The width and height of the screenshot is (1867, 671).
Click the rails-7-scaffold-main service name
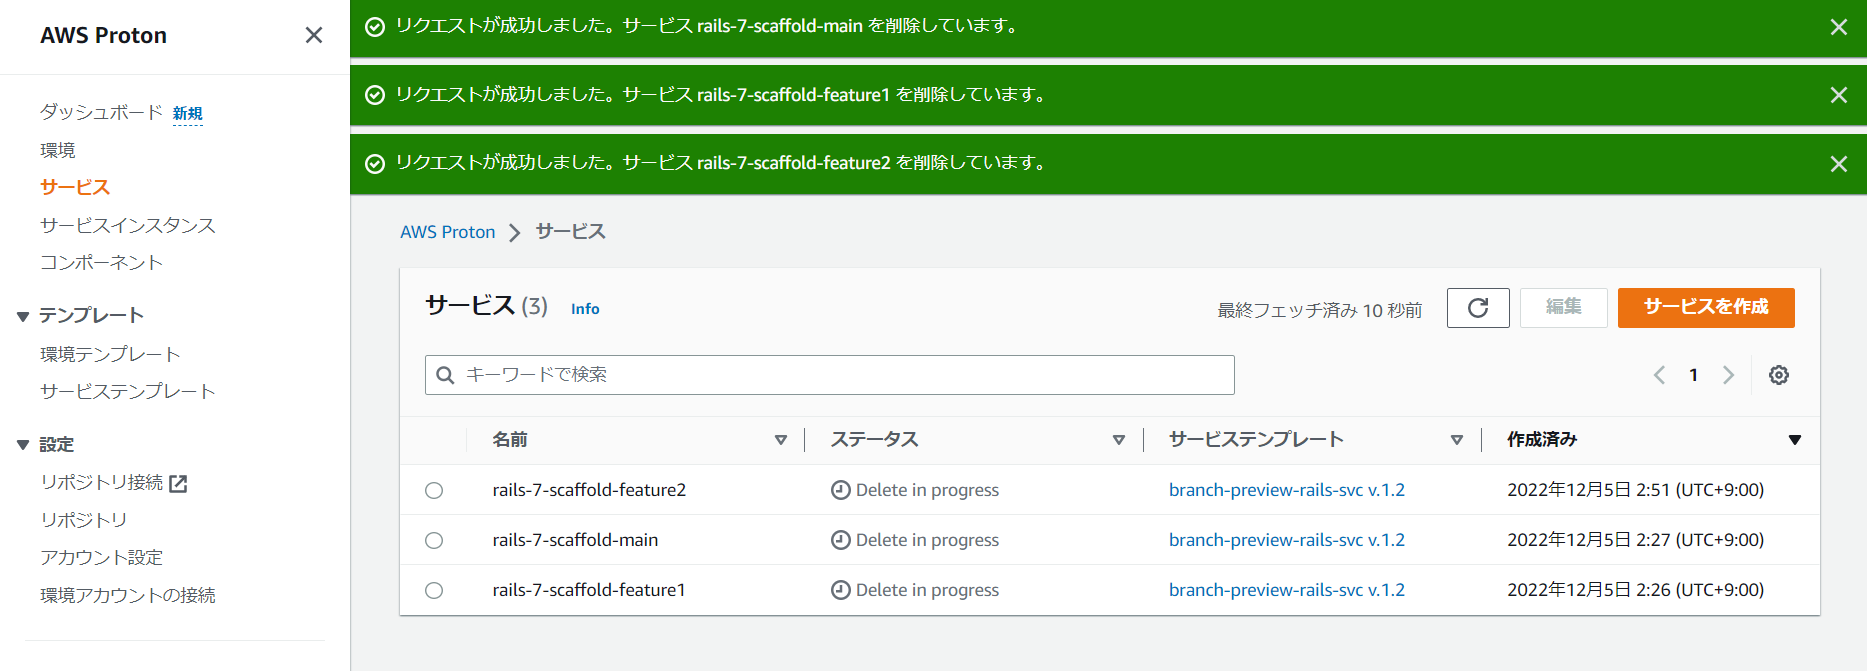pyautogui.click(x=575, y=540)
